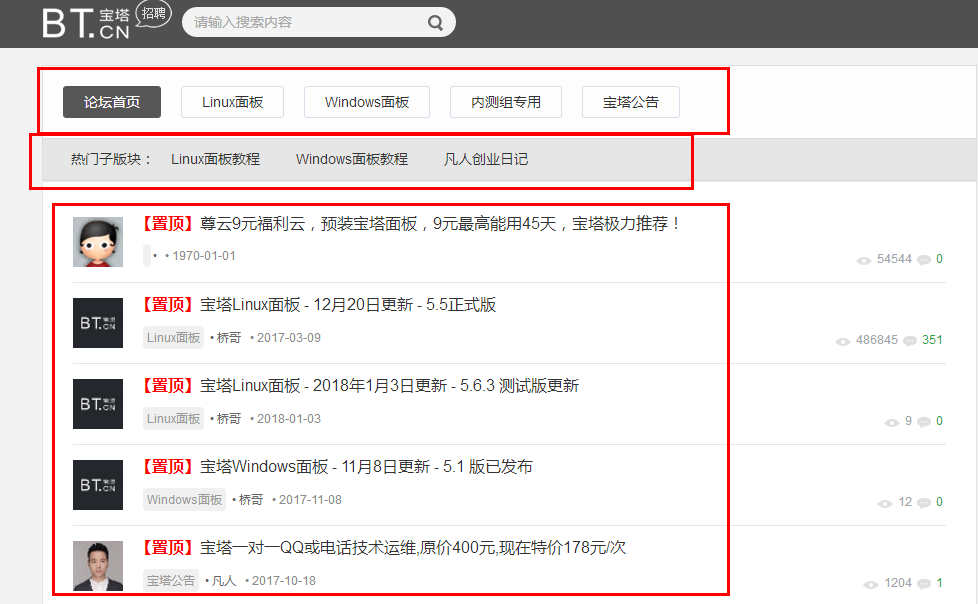
Task: Click the eye icon beside 12 views
Action: [885, 504]
